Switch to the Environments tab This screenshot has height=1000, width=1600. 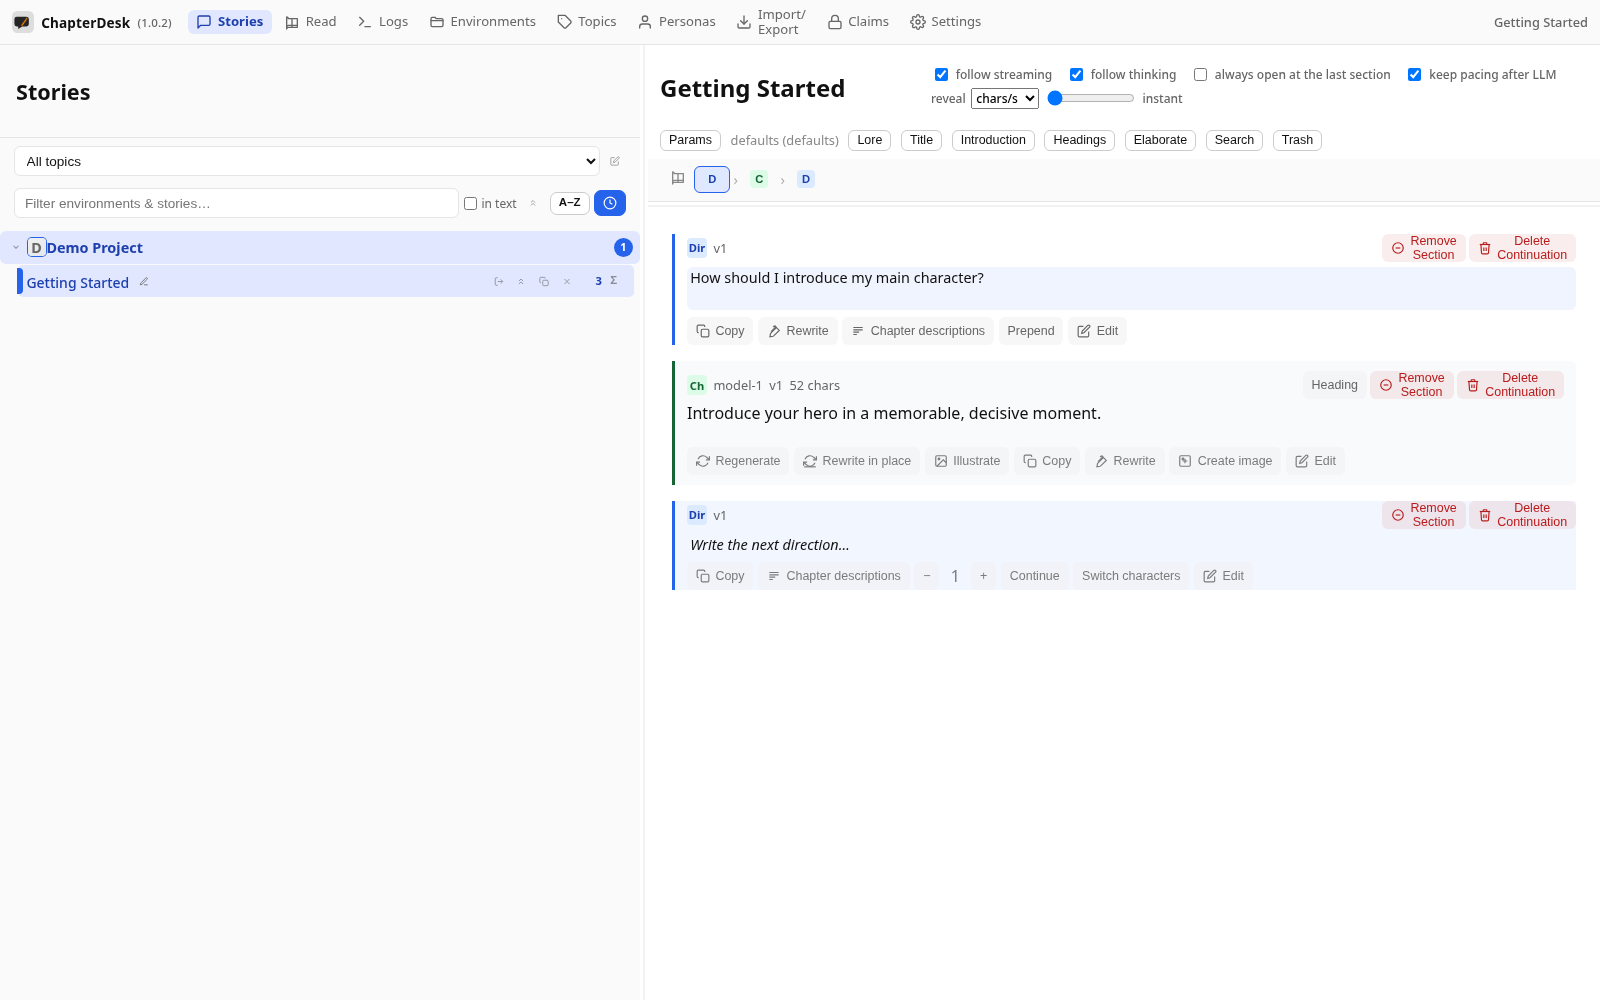[483, 22]
